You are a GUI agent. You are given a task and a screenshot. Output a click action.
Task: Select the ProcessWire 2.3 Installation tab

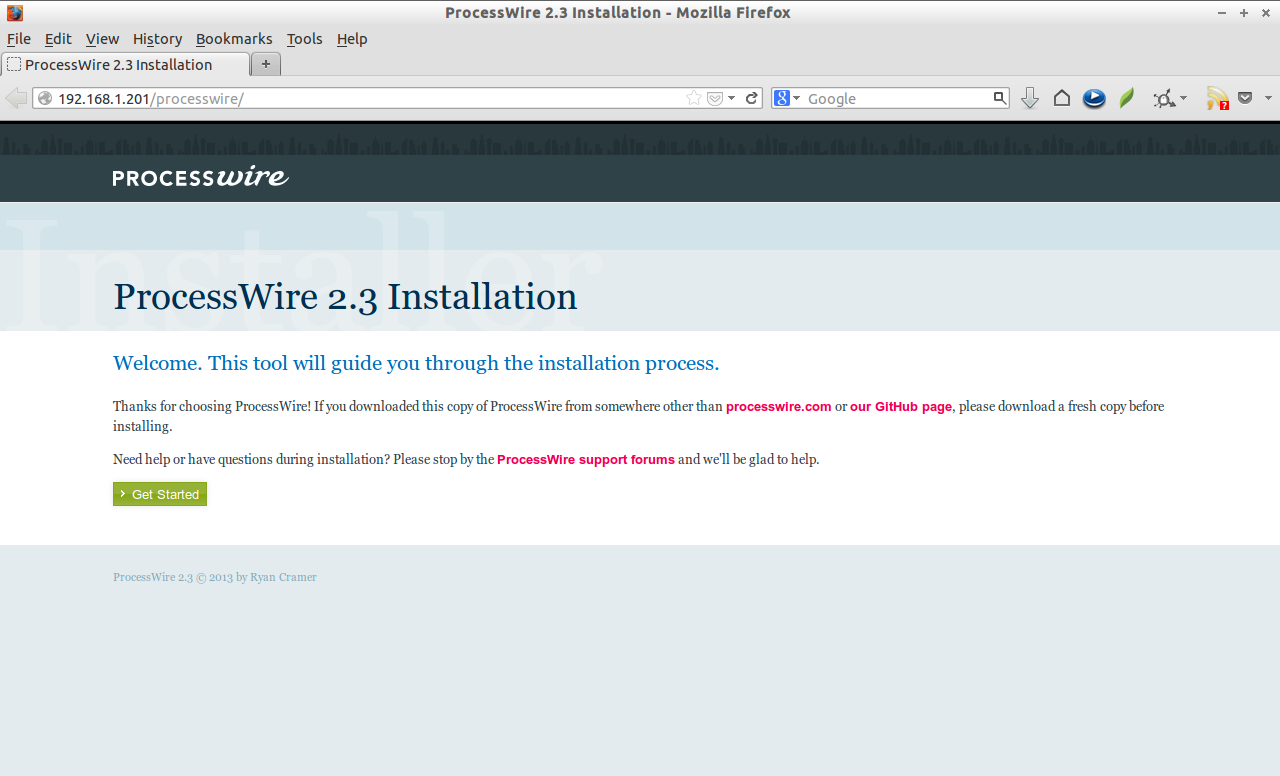click(124, 65)
